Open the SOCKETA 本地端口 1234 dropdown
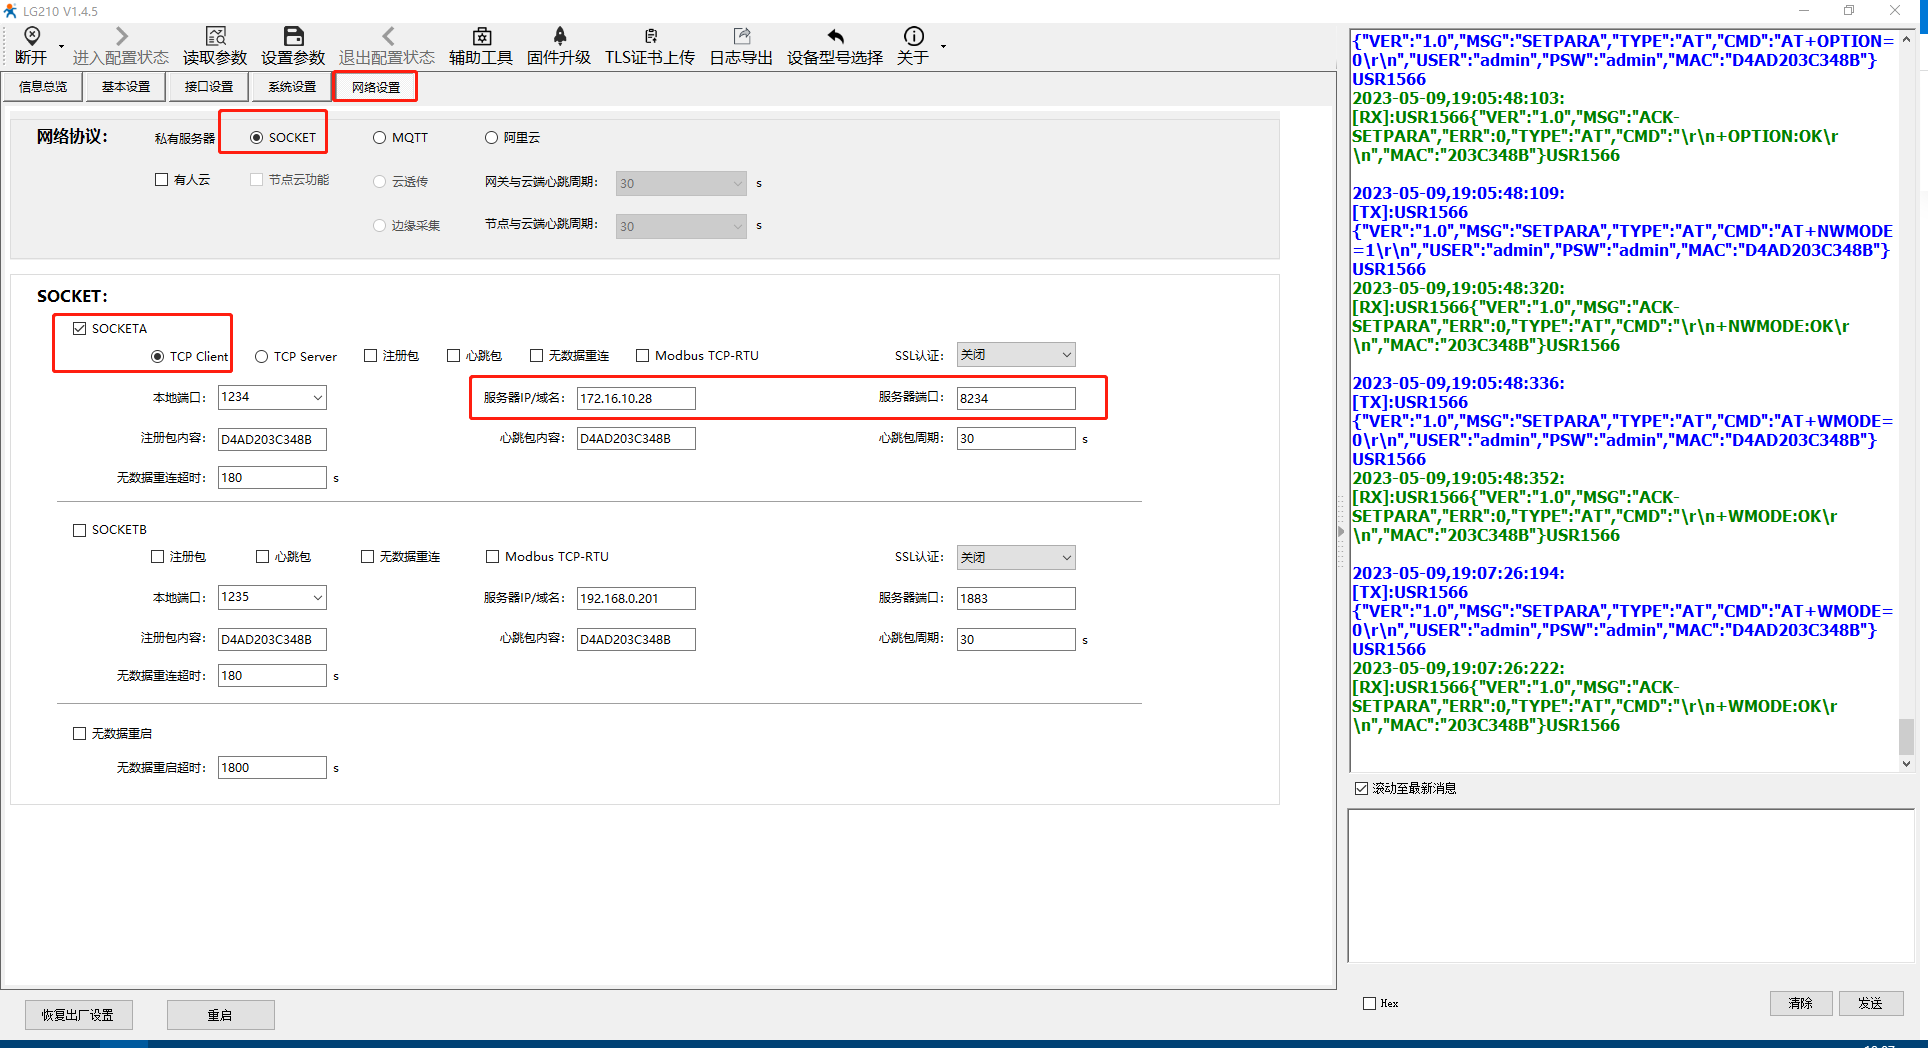The height and width of the screenshot is (1048, 1928). [317, 398]
